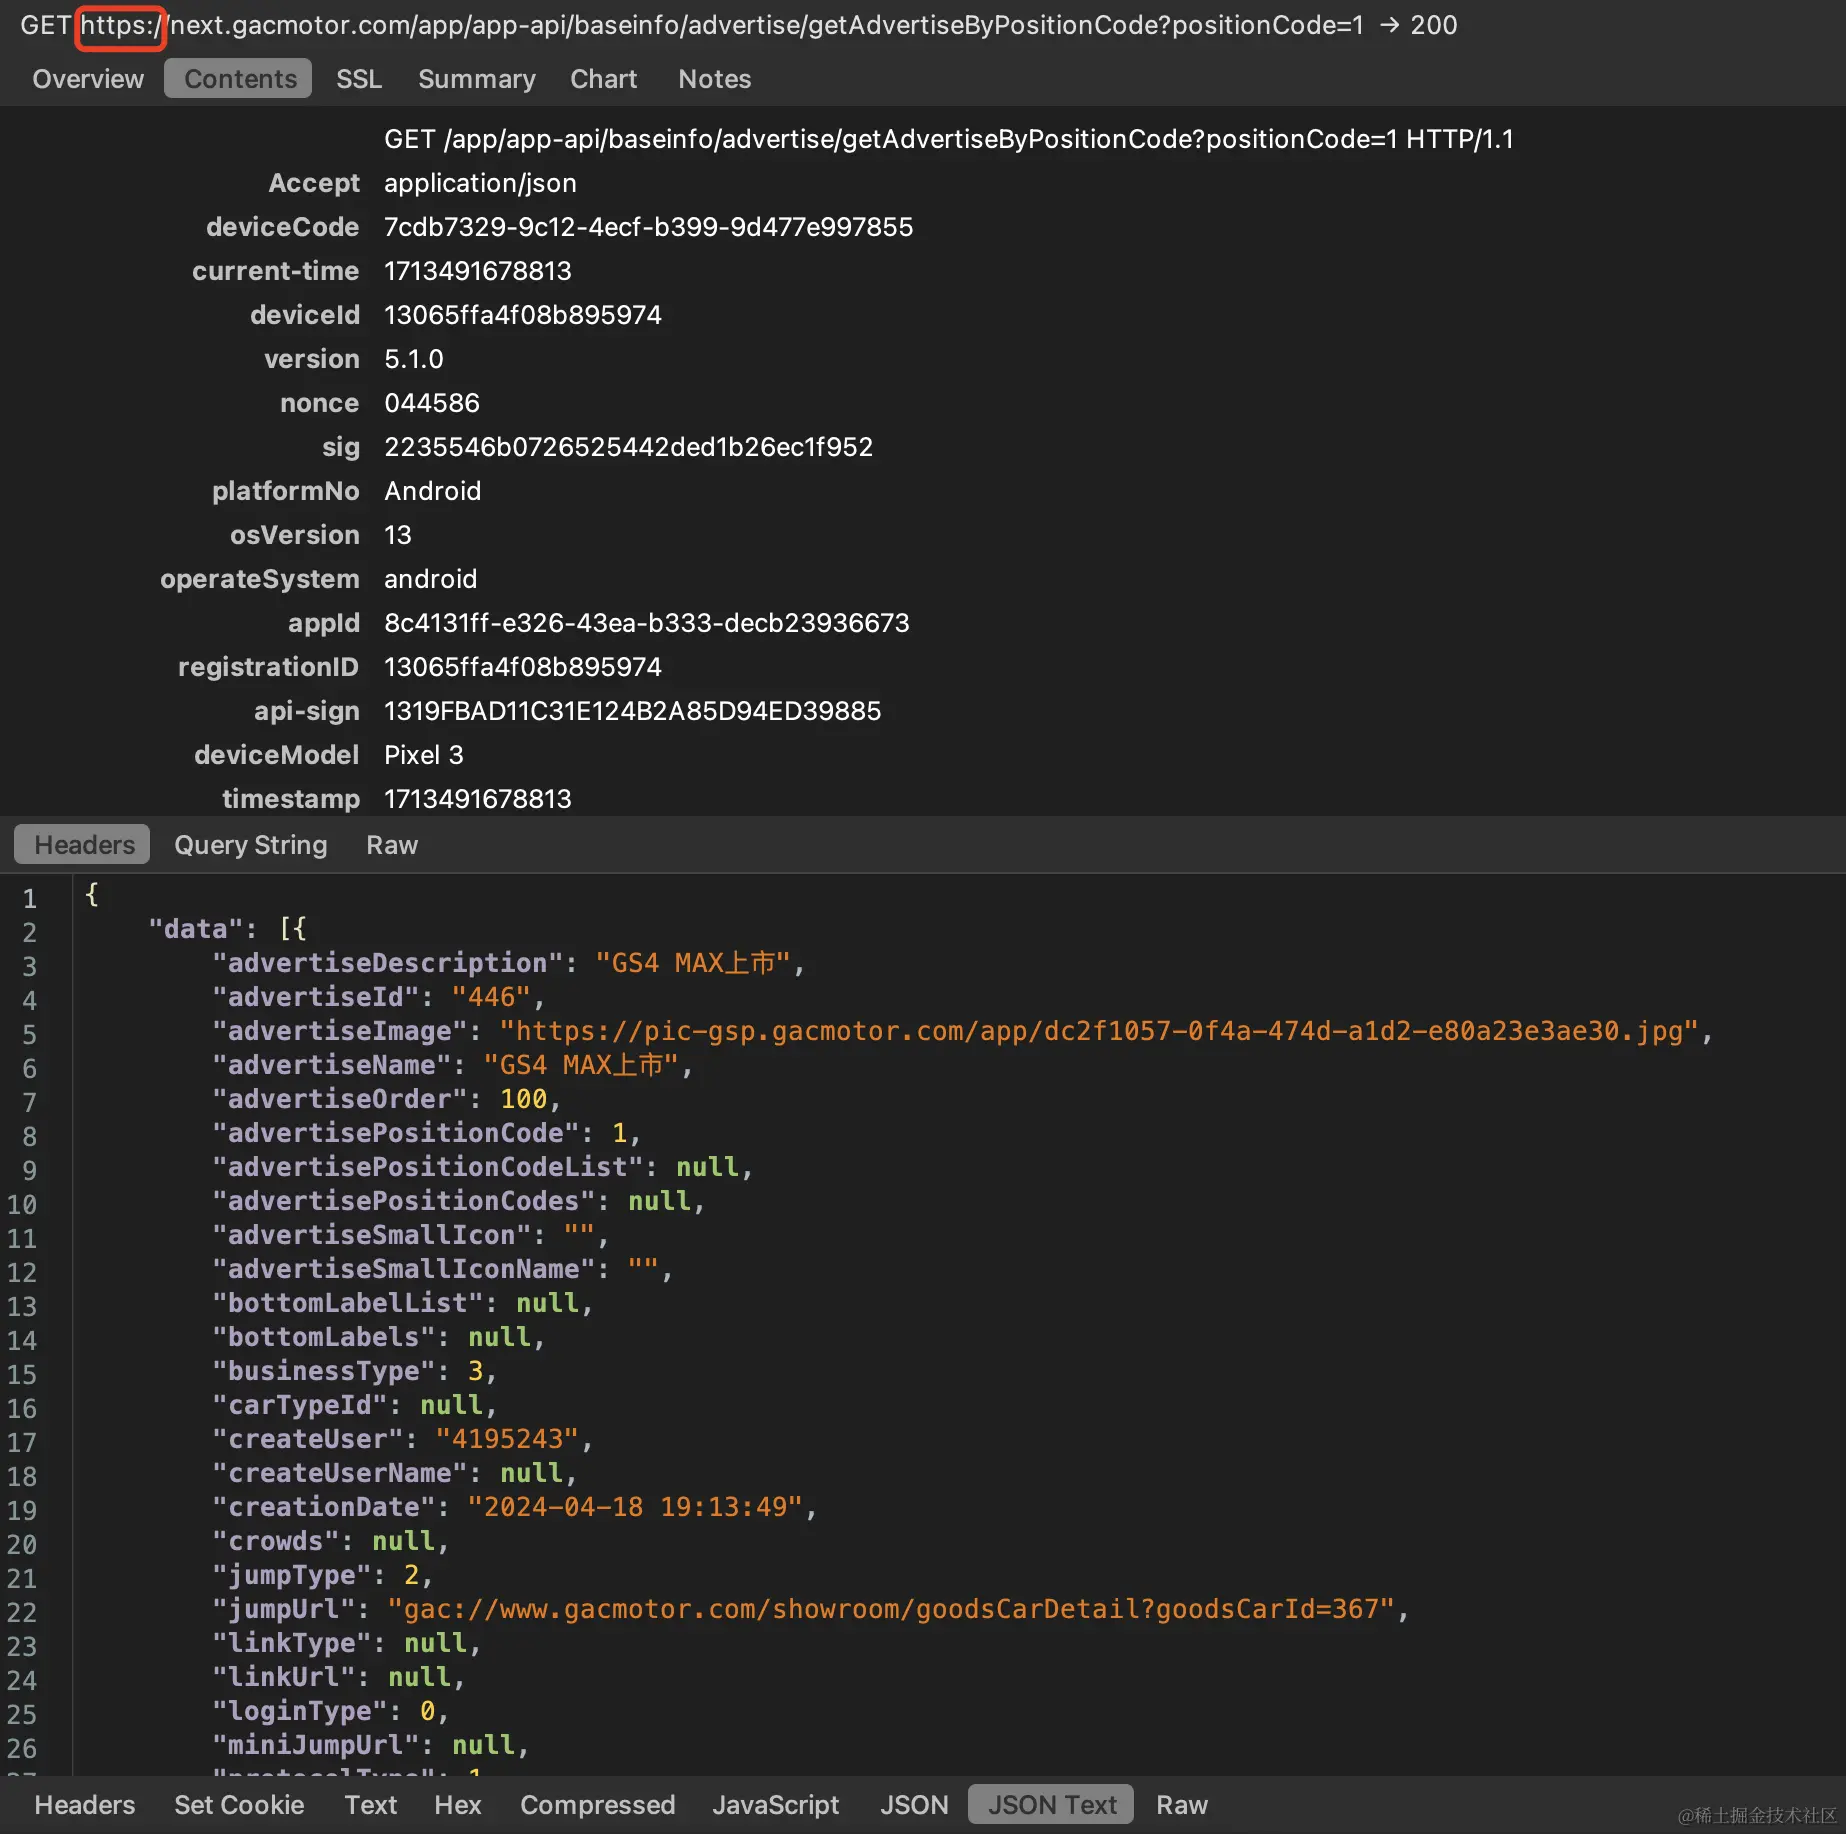Select api-sign value 1319FBAD11C31E124B2A85D94ED39885
This screenshot has height=1834, width=1846.
pos(632,711)
